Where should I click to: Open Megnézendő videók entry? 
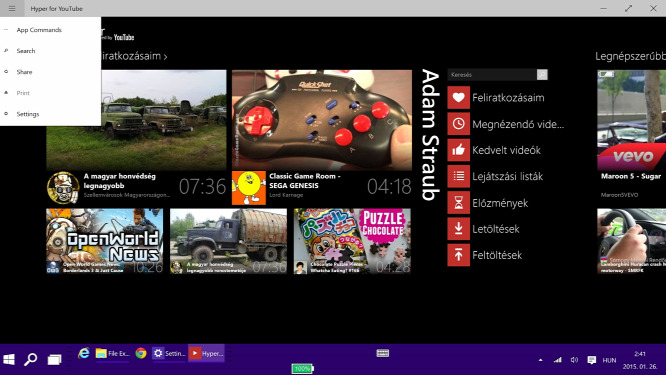518,124
